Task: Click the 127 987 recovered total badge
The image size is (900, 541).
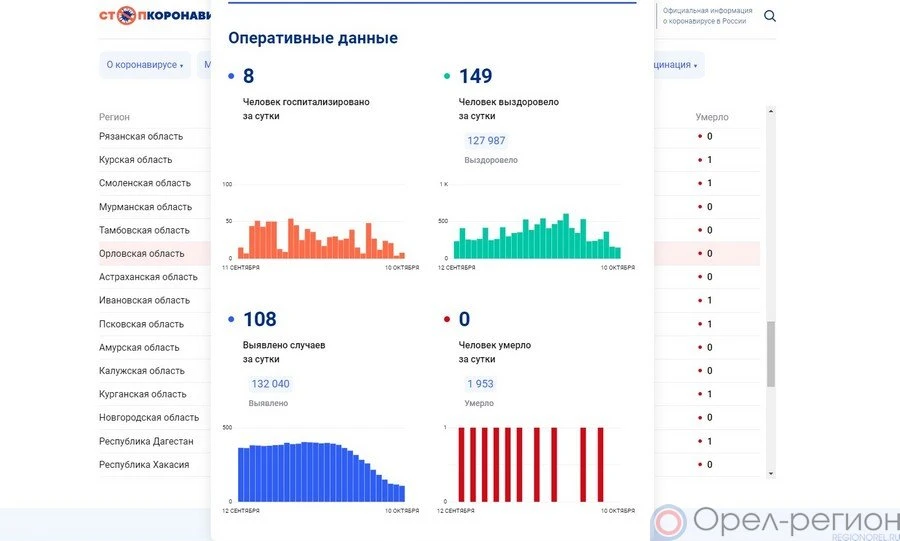Action: point(486,141)
